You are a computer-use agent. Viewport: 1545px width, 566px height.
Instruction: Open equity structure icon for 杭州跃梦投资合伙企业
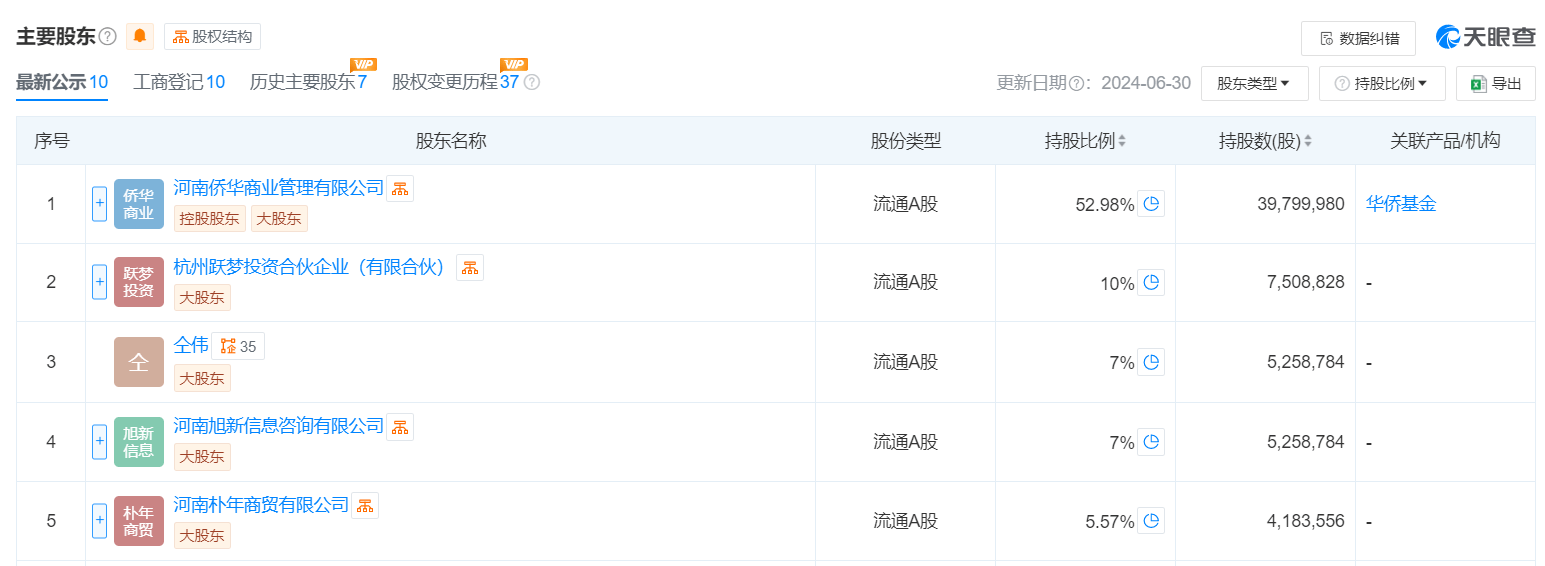(470, 267)
